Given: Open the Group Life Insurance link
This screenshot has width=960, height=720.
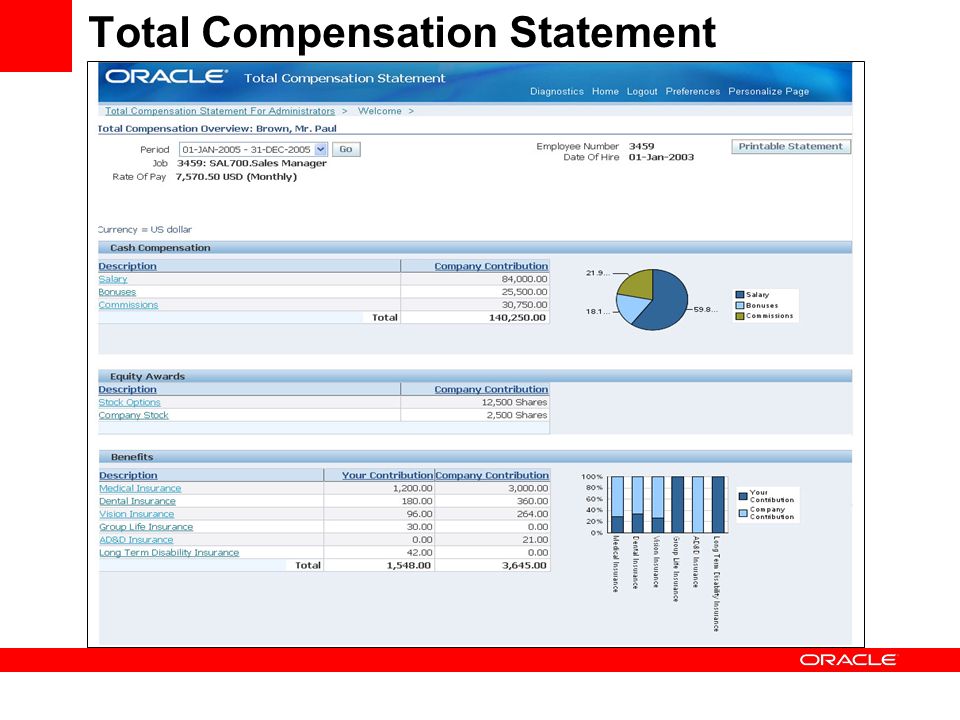Looking at the screenshot, I should (146, 527).
